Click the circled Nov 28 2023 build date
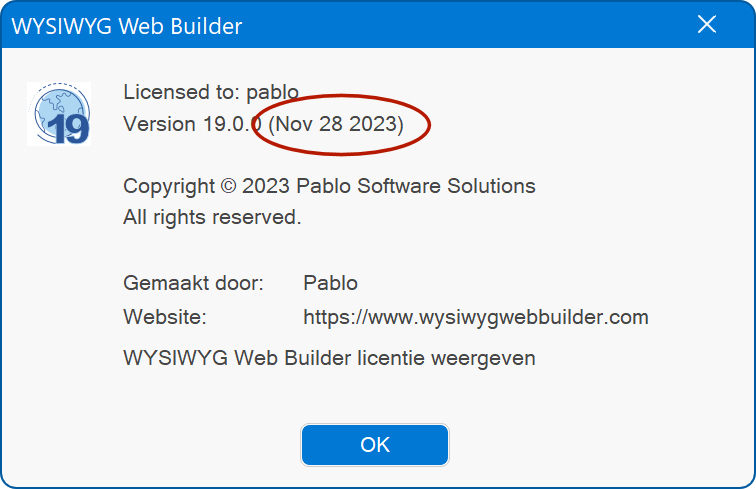 [x=336, y=124]
